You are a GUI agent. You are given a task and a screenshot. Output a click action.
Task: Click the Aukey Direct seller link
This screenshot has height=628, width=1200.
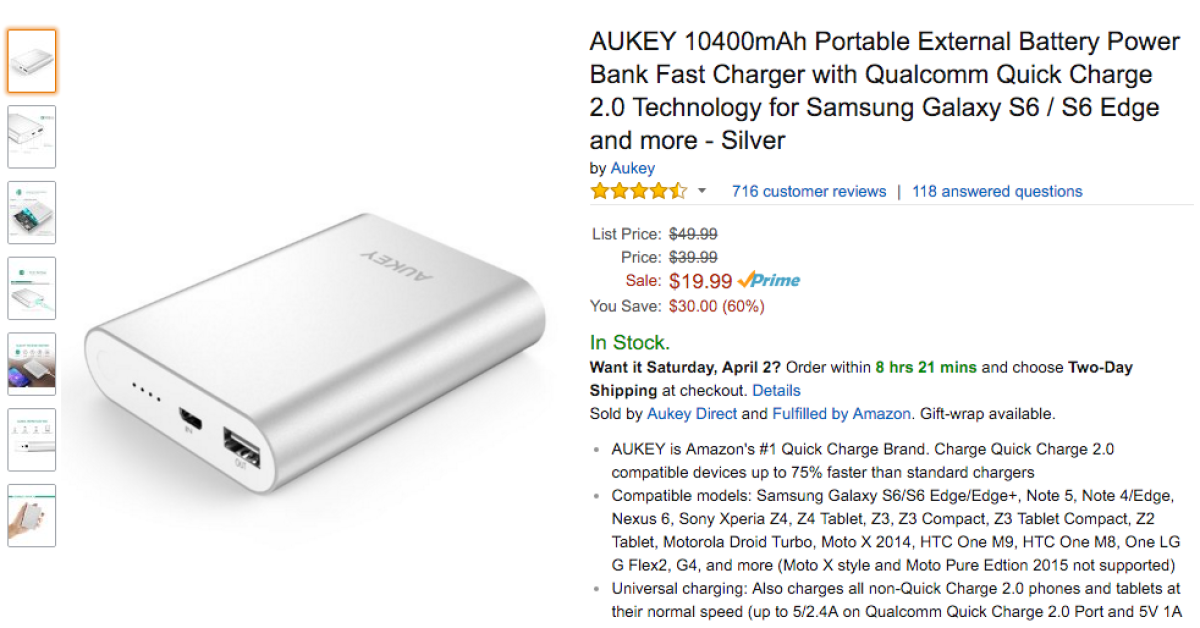pos(692,413)
